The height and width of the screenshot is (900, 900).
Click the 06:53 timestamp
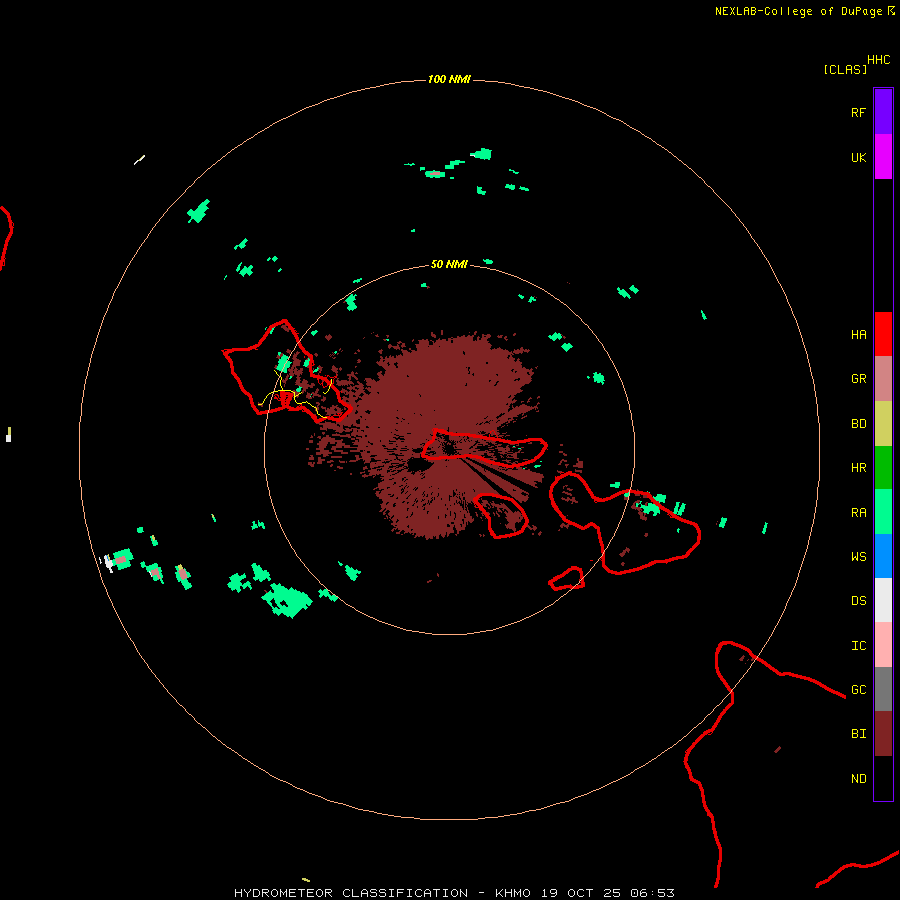pyautogui.click(x=652, y=893)
